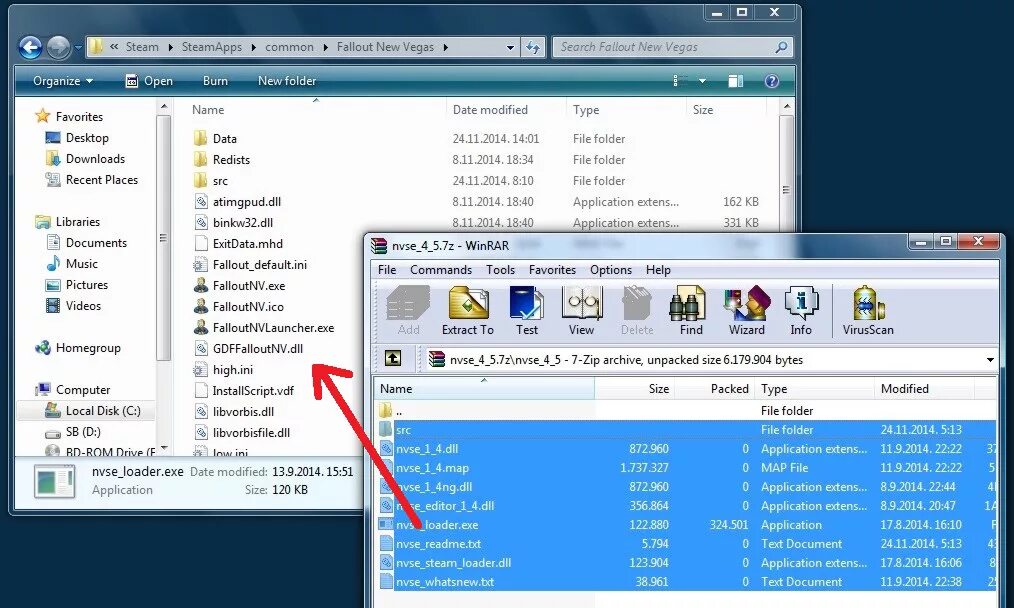The image size is (1014, 608).
Task: Select Music under Libraries
Action: pyautogui.click(x=72, y=264)
